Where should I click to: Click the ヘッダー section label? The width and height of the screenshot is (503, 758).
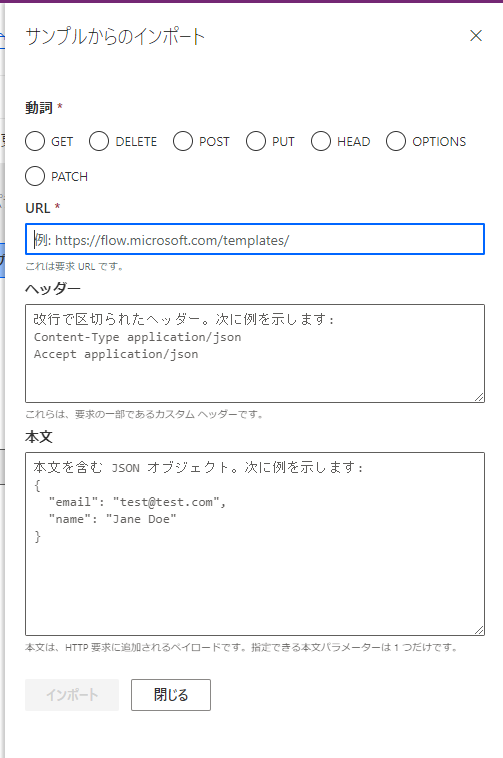pyautogui.click(x=53, y=289)
